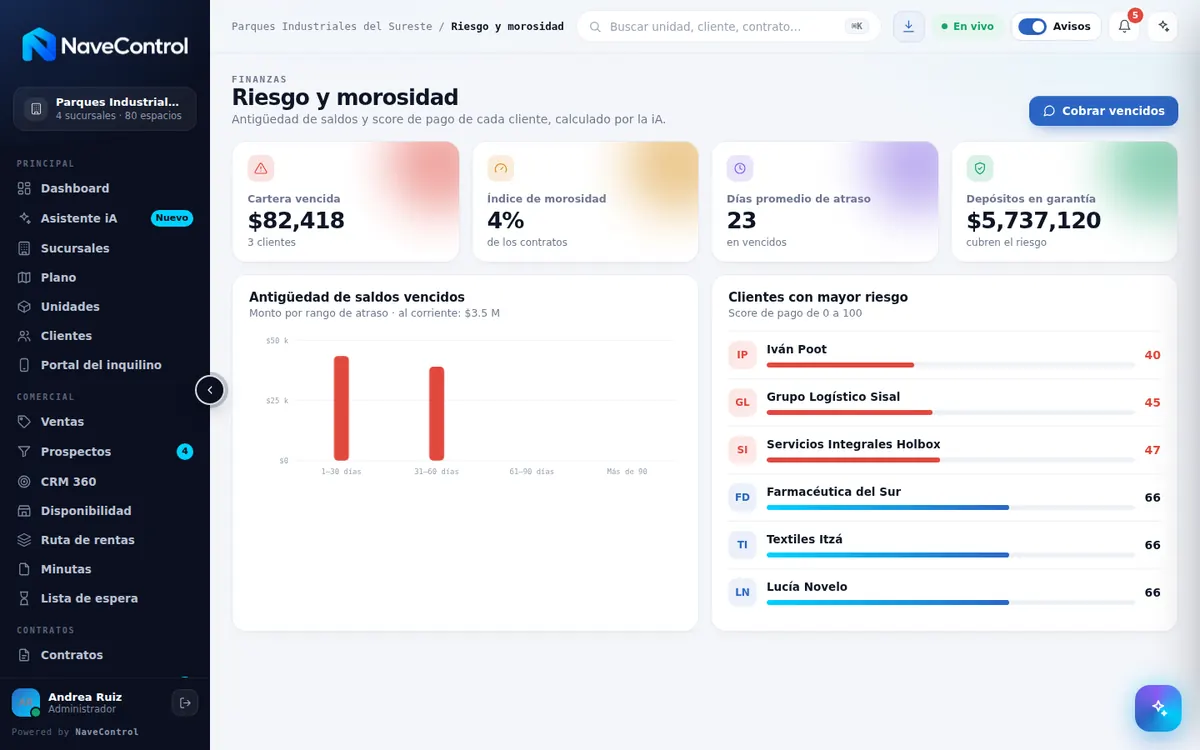The height and width of the screenshot is (750, 1200).
Task: Open the floating AI assistant button
Action: point(1158,708)
